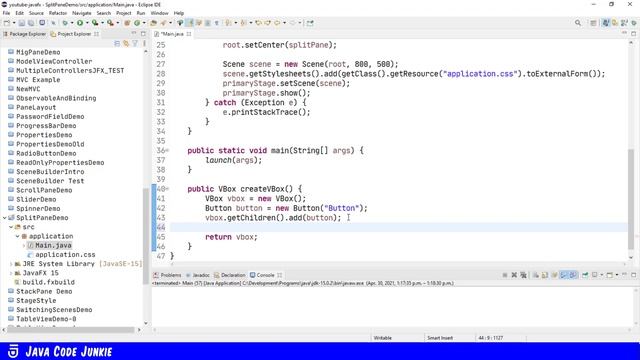
Task: Open the Open Perspective icon
Action: point(593,23)
